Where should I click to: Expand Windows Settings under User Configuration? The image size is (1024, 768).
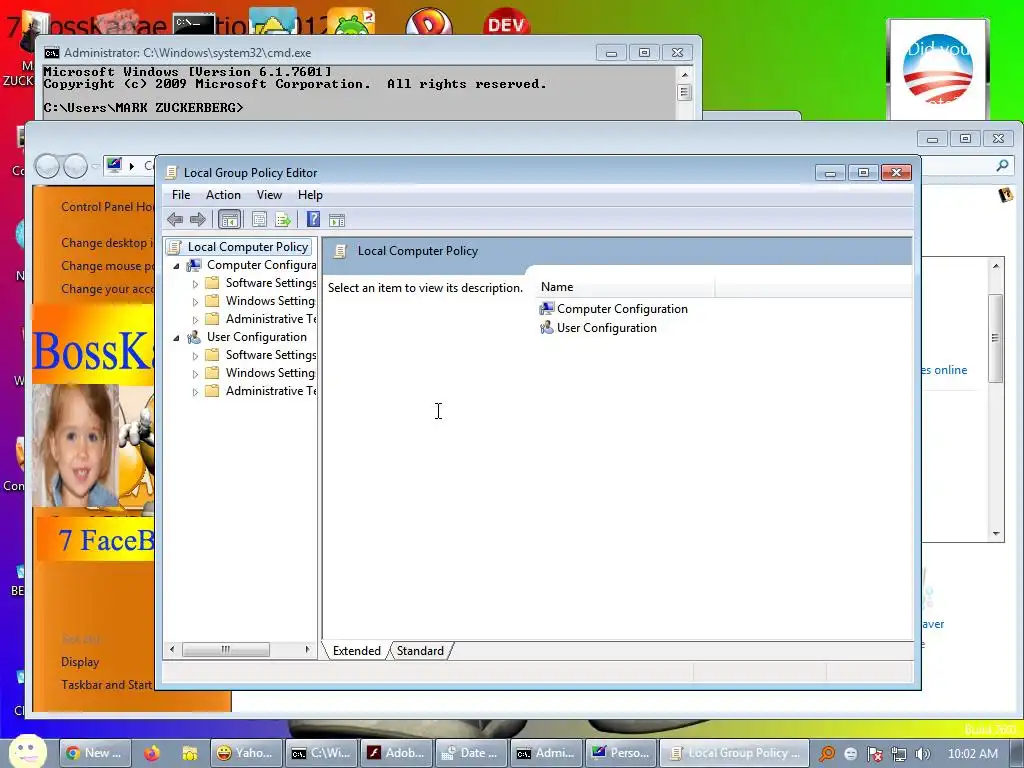point(195,374)
